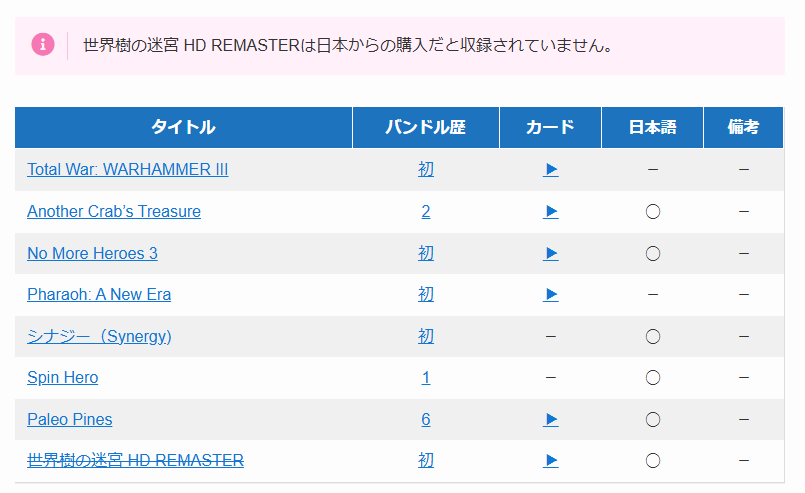Click card play icon for No More Heroes 3
Screen dimensions: 805x493
pyautogui.click(x=551, y=254)
